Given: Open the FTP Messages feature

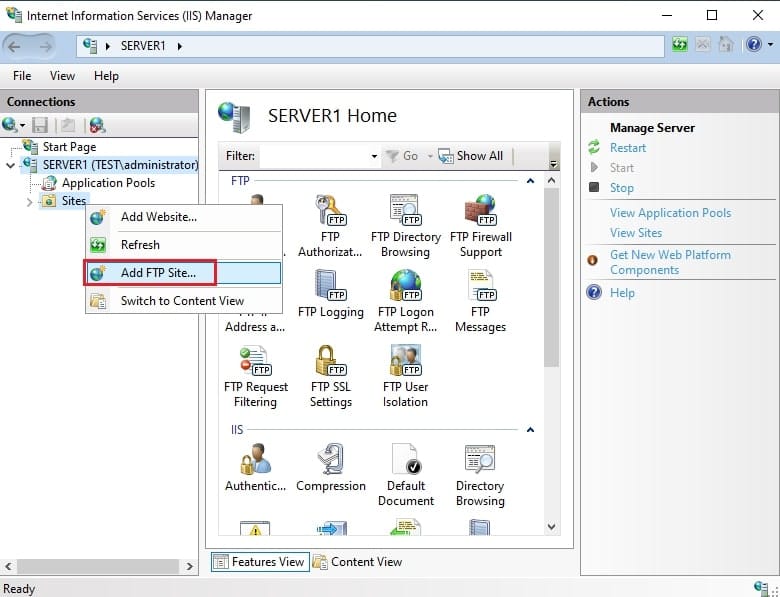Looking at the screenshot, I should pyautogui.click(x=481, y=301).
